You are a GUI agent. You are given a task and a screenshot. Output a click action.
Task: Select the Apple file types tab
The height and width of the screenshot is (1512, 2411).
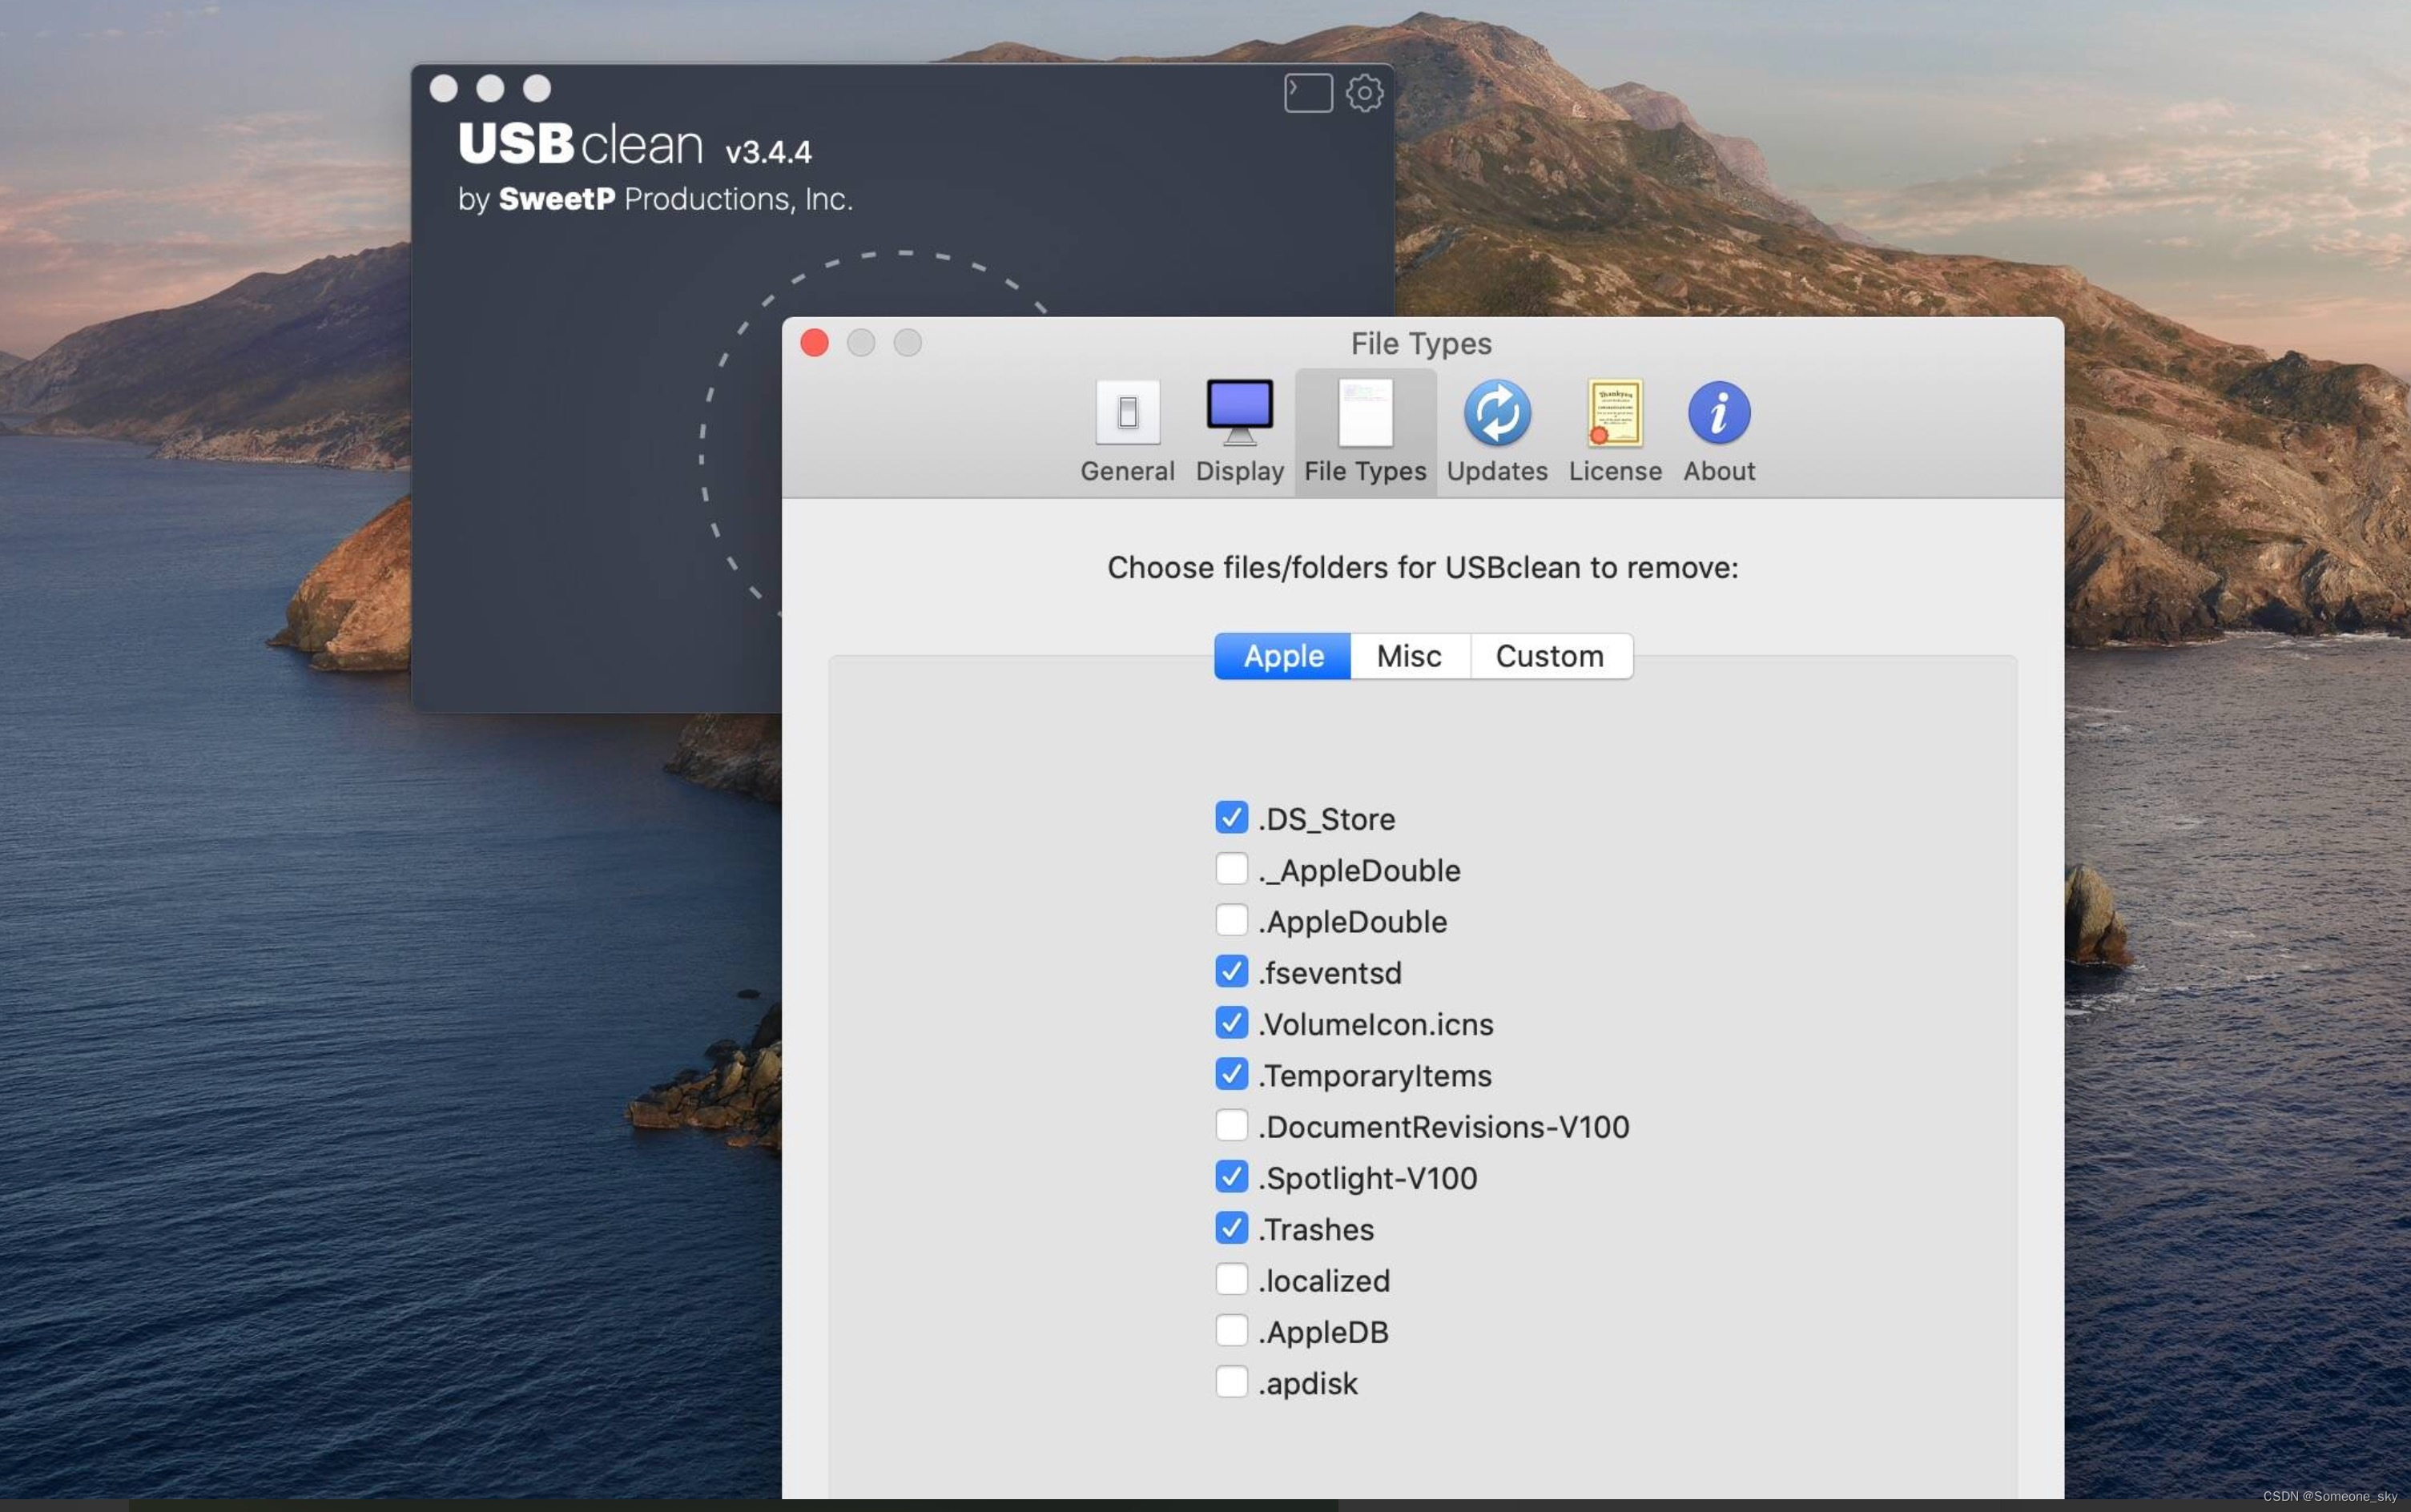[x=1284, y=655]
